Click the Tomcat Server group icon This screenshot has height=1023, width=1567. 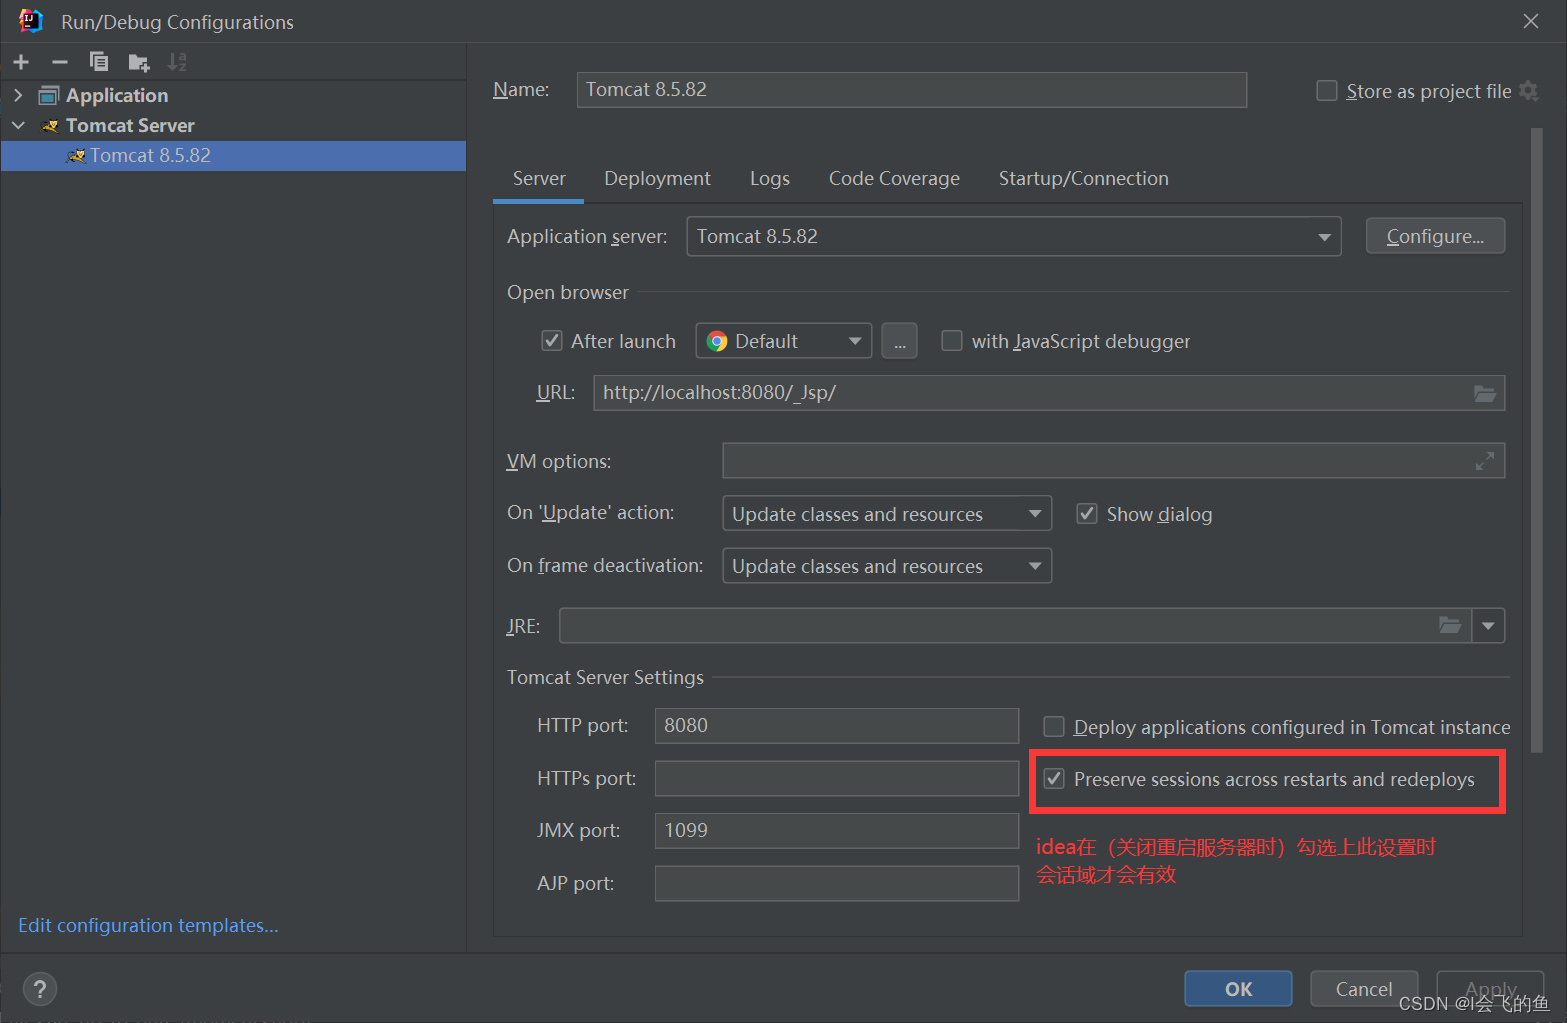50,126
